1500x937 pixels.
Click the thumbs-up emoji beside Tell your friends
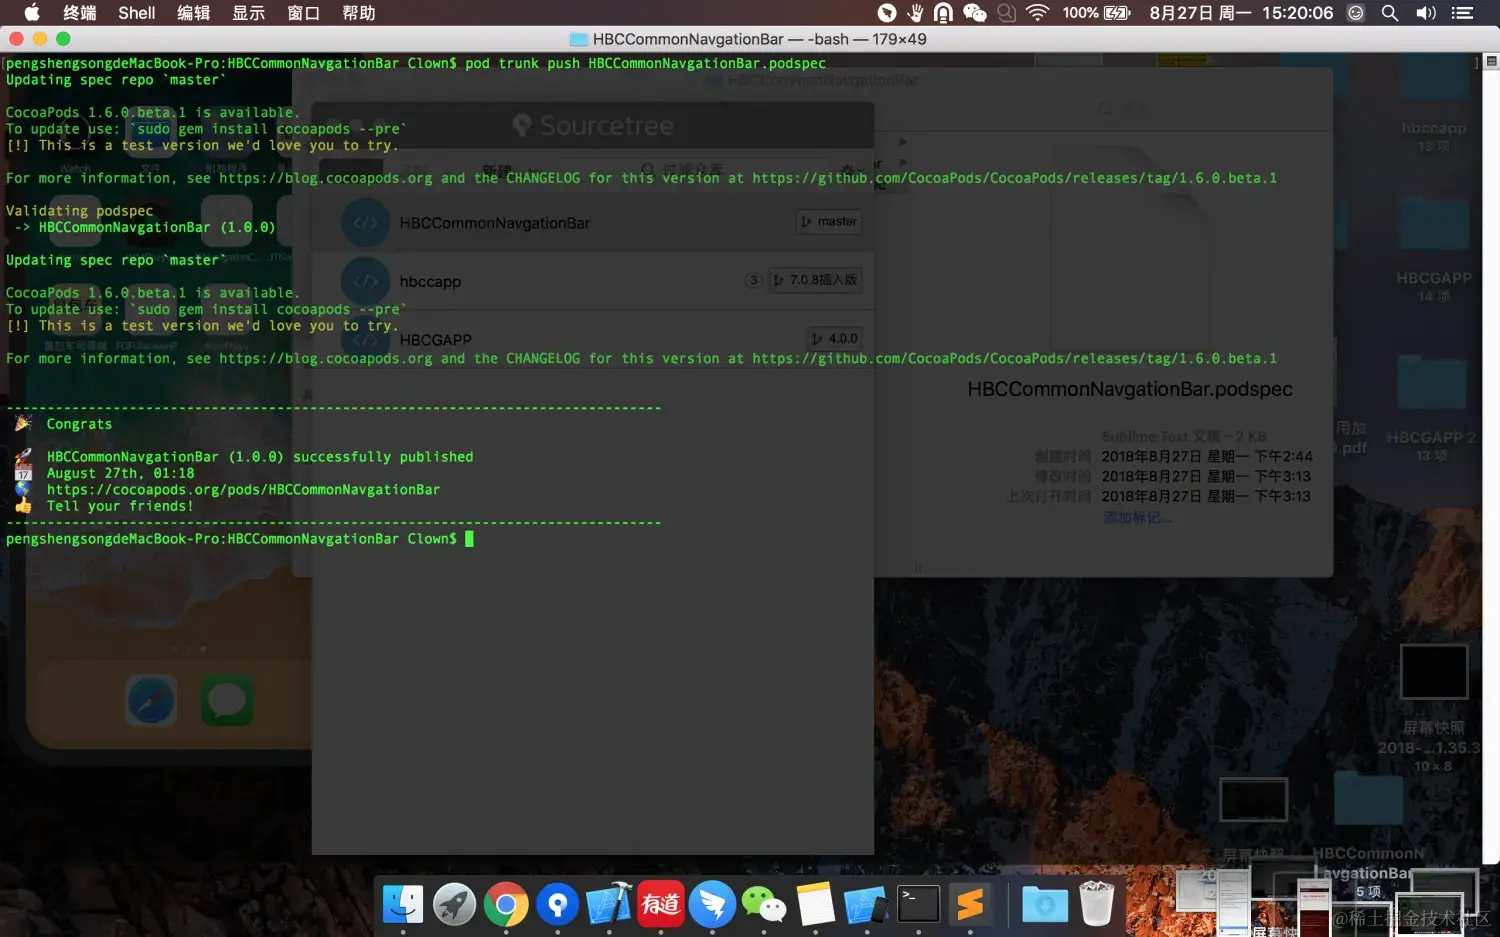23,506
